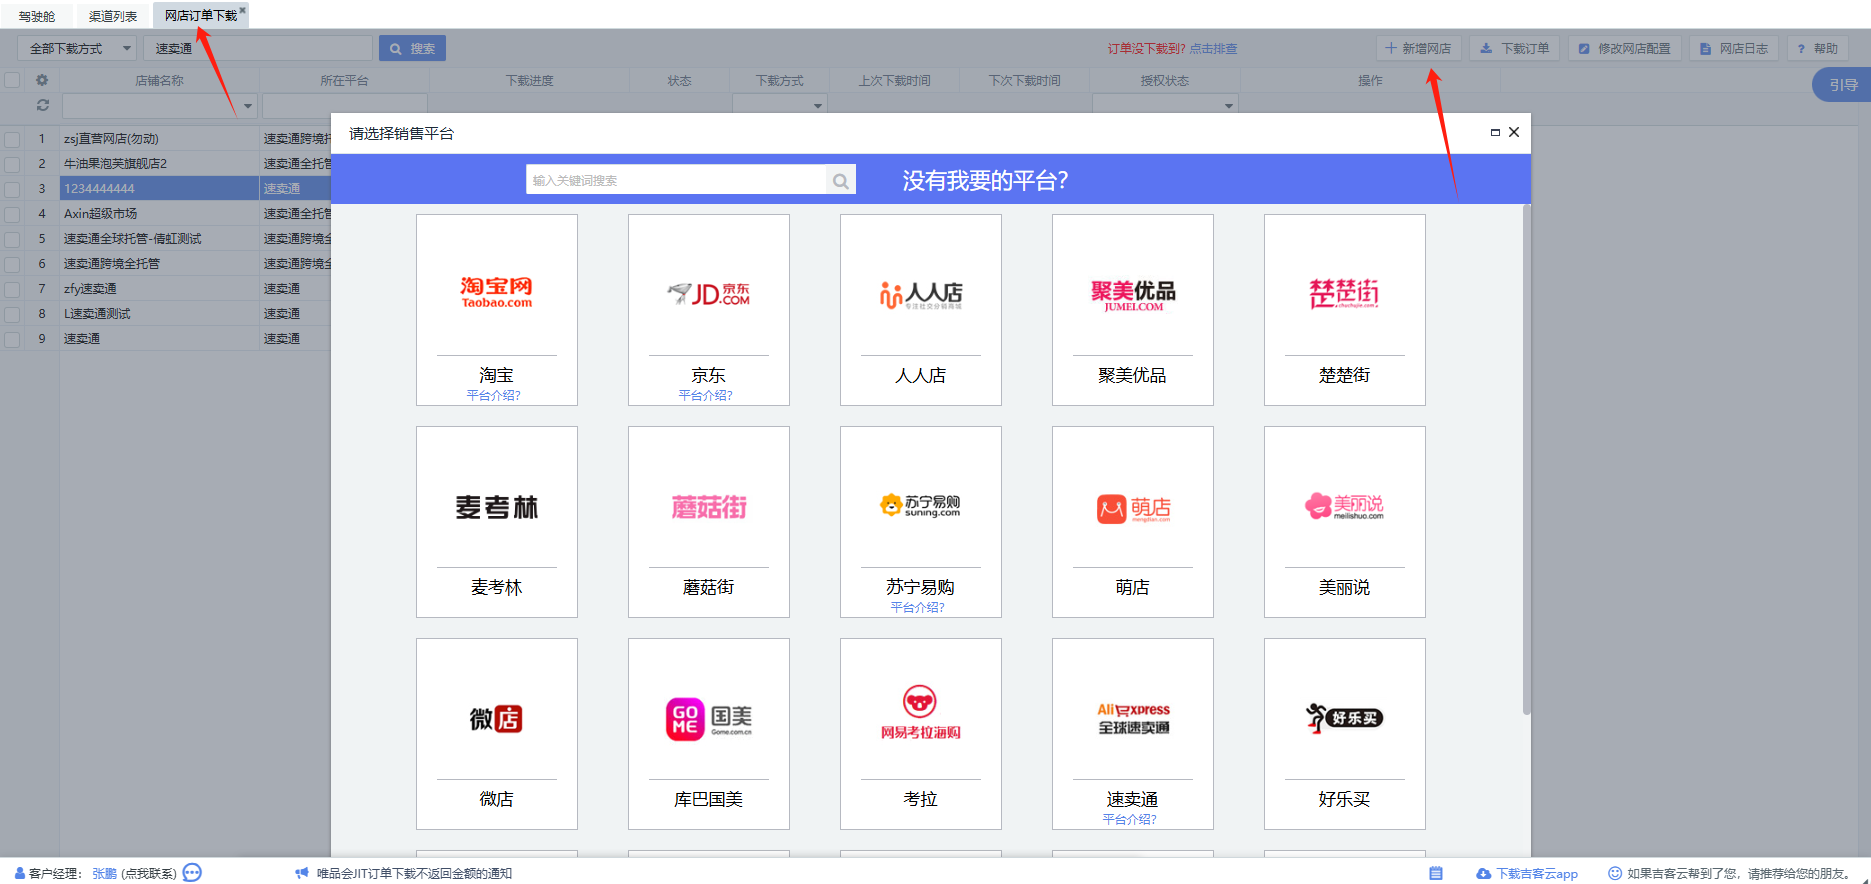Open the 全部下载方式 dropdown
The height and width of the screenshot is (884, 1871).
77,48
